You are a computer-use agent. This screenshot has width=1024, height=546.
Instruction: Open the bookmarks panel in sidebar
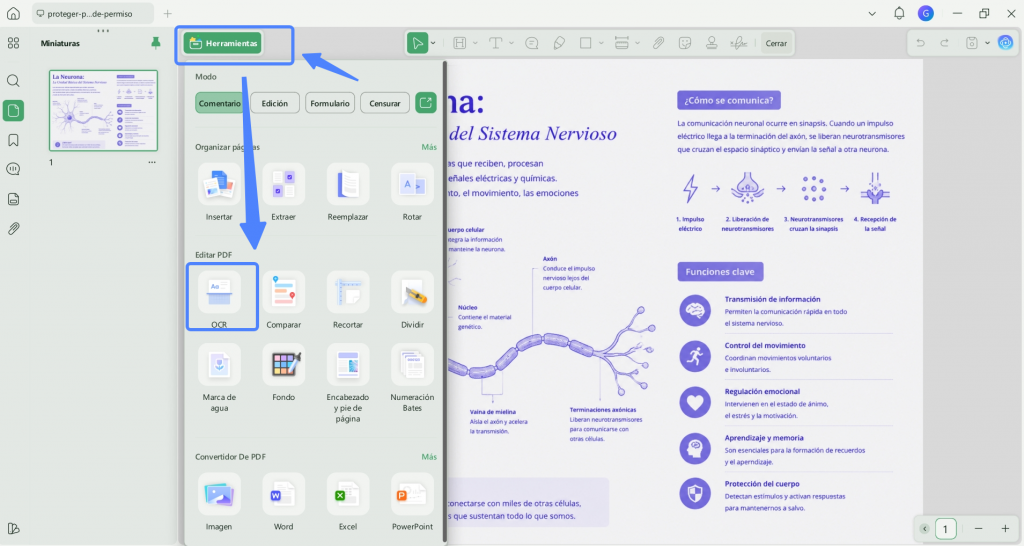pyautogui.click(x=13, y=140)
